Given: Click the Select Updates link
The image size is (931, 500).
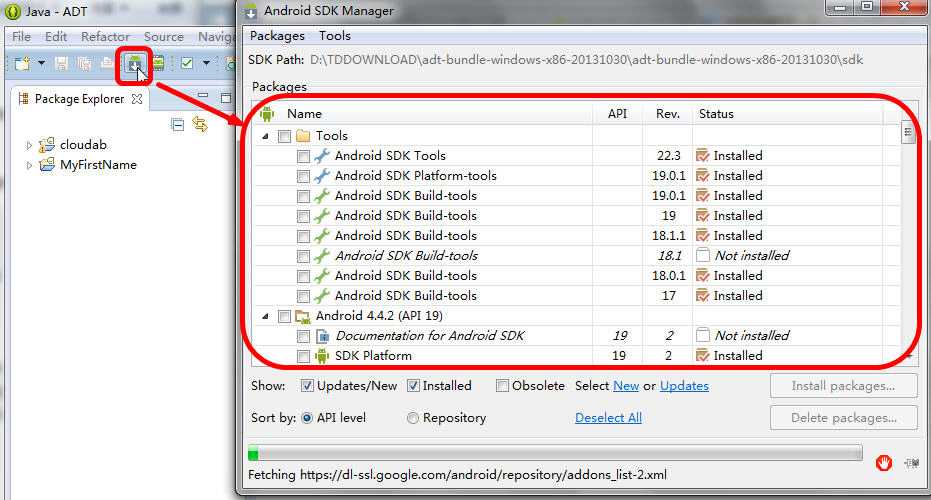Looking at the screenshot, I should pos(684,386).
